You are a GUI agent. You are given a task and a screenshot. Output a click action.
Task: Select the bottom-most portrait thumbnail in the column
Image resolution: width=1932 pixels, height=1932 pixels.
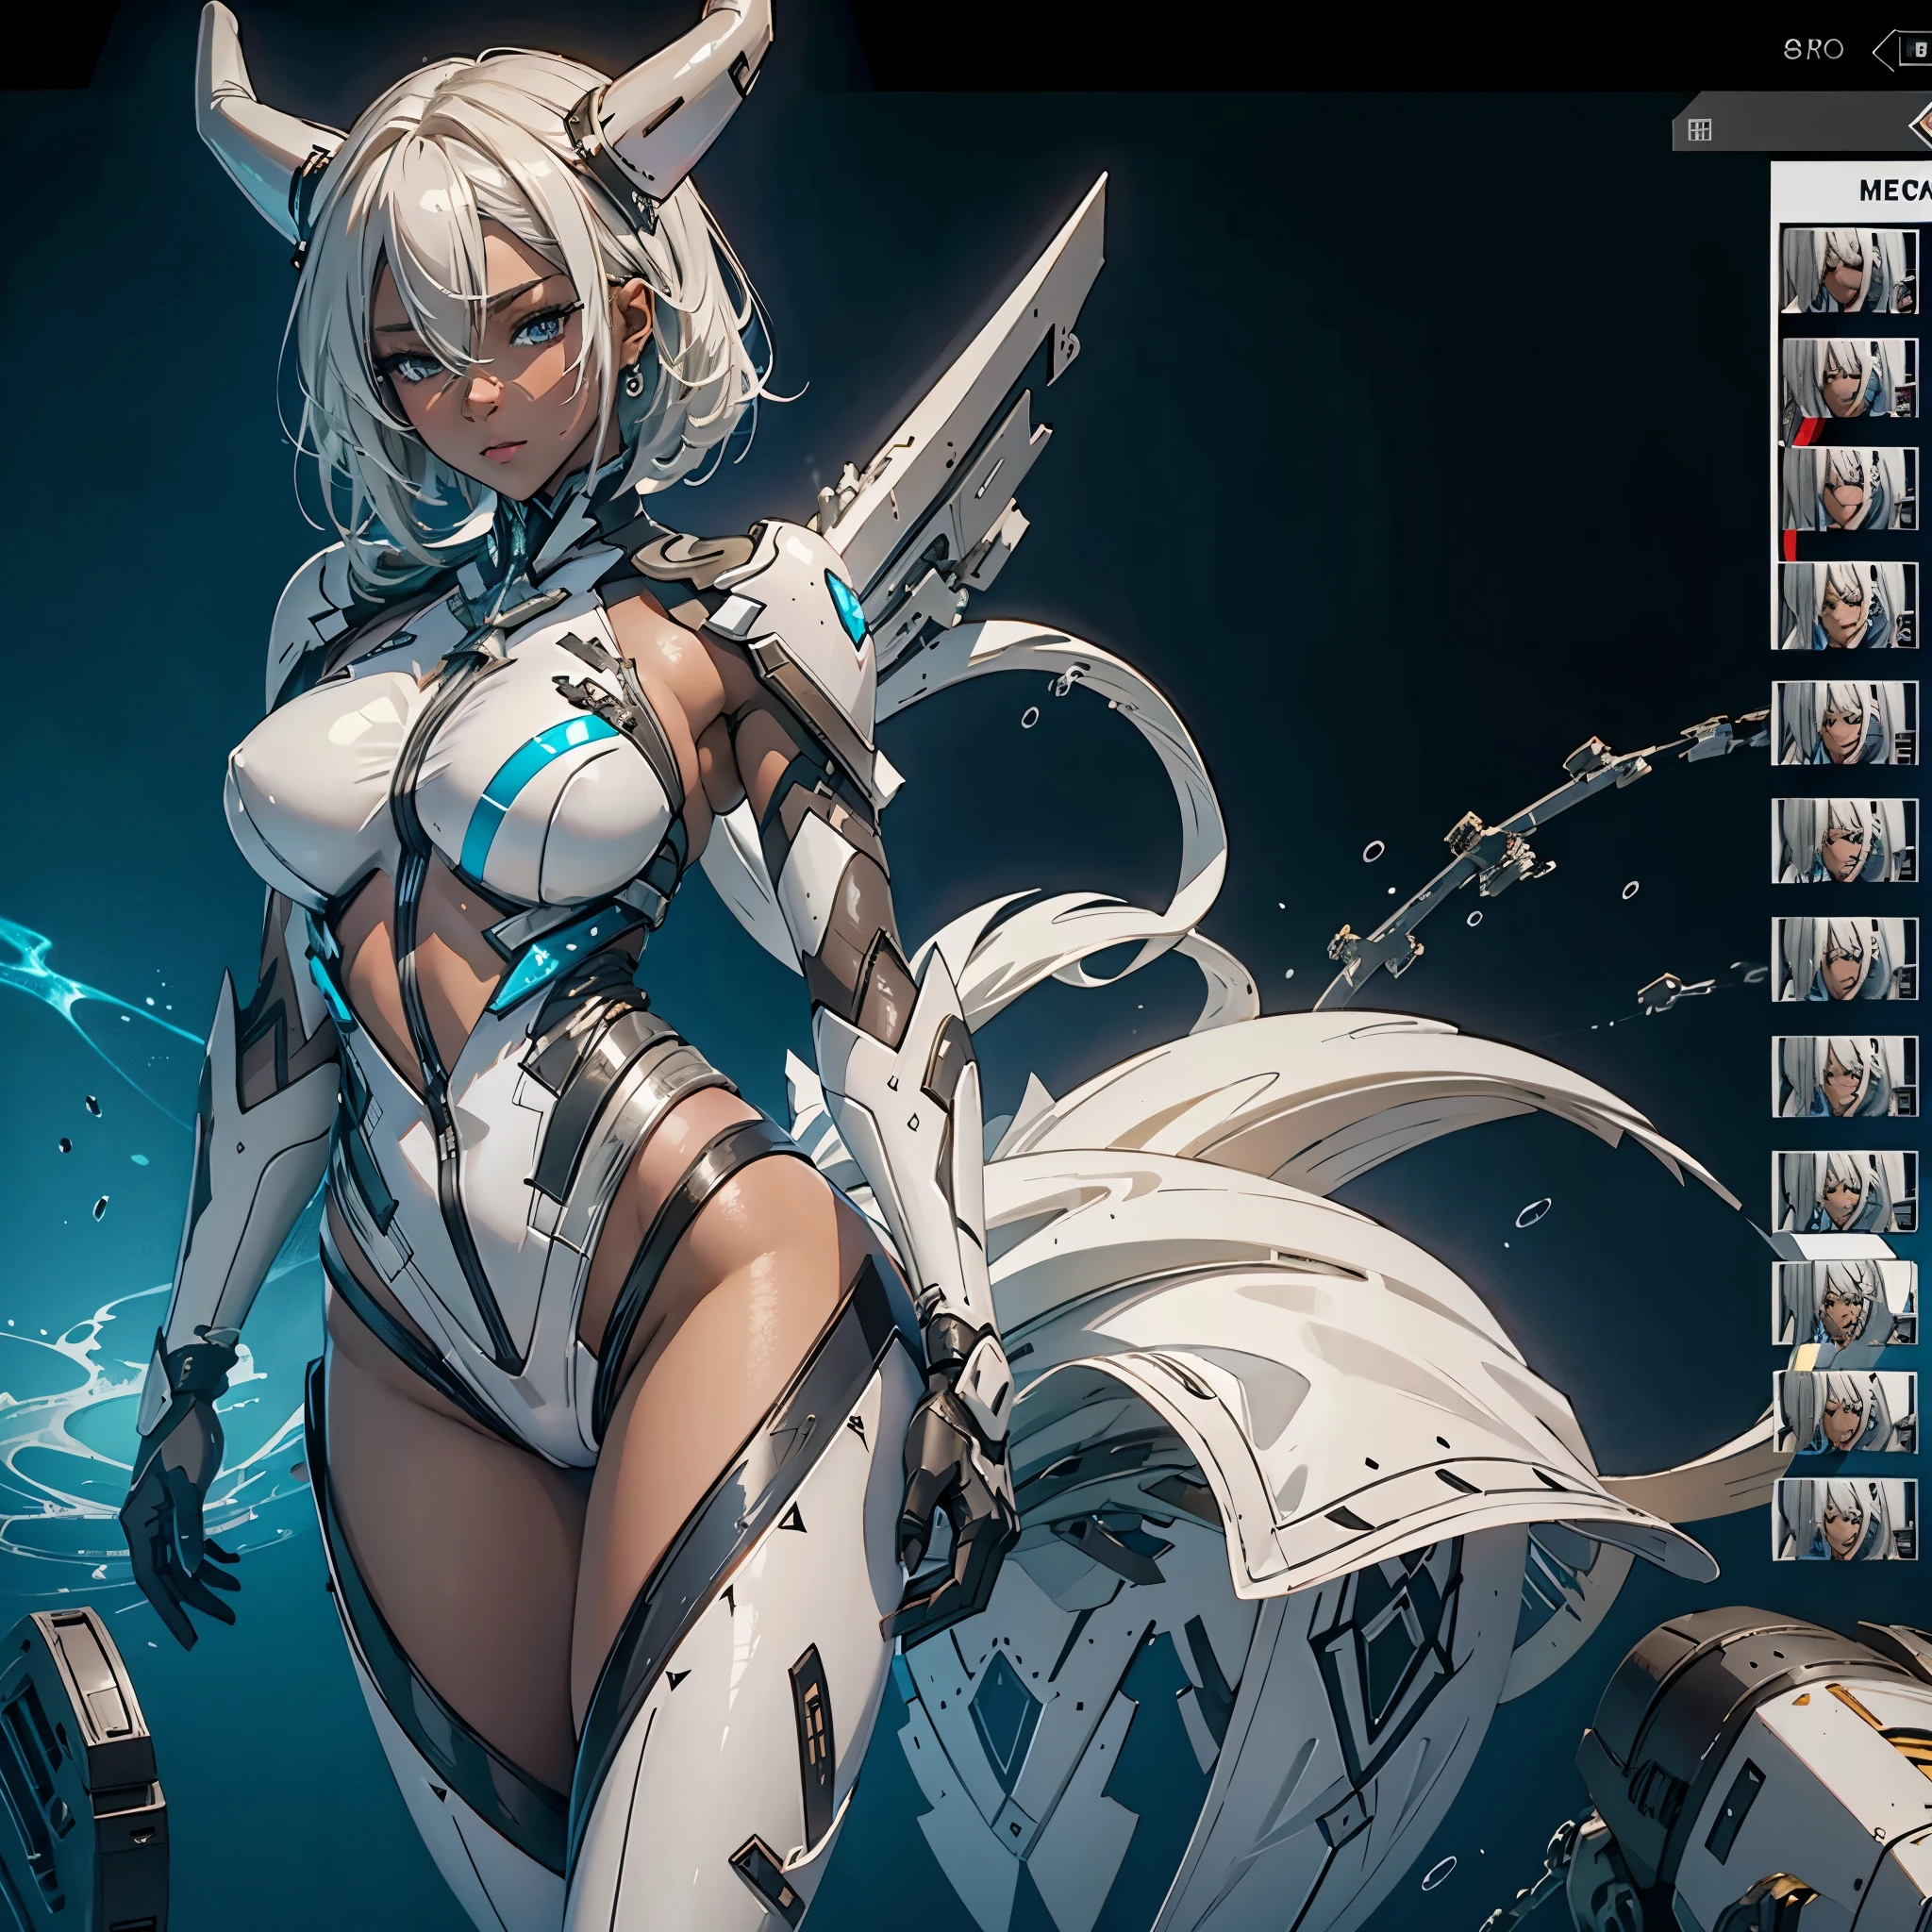pos(1843,1519)
